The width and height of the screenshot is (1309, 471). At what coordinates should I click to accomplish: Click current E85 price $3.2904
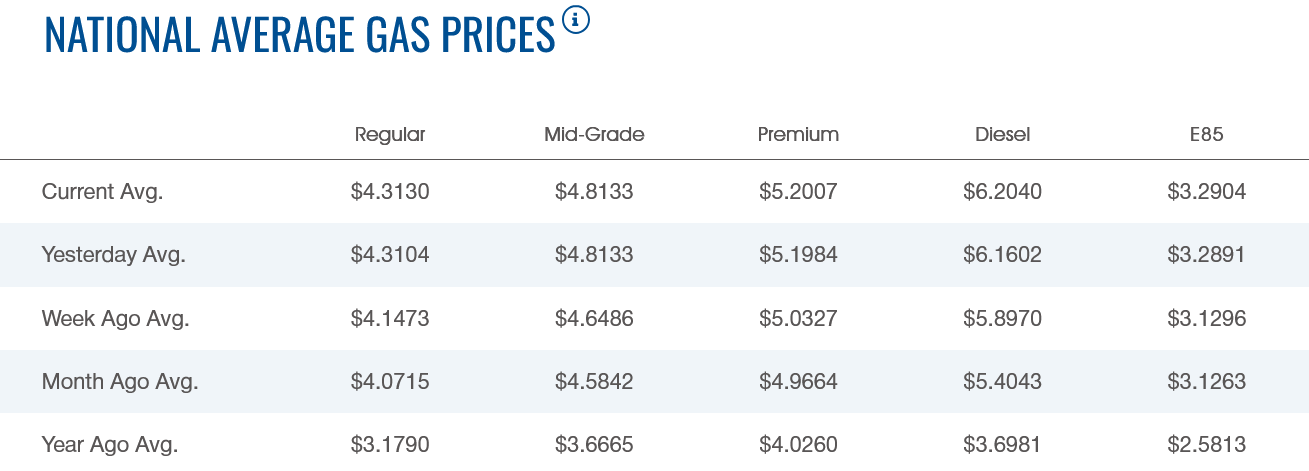(1206, 192)
